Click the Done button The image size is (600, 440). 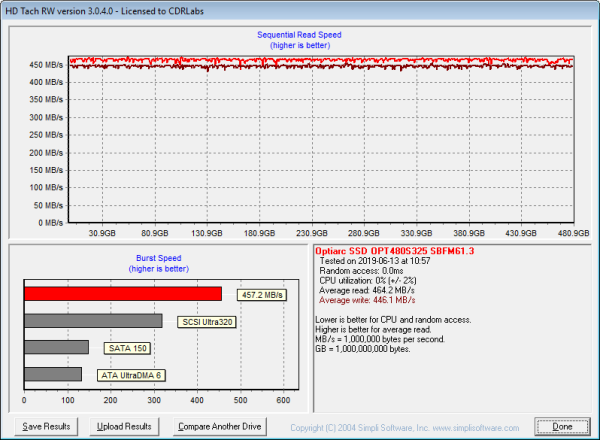coord(562,427)
